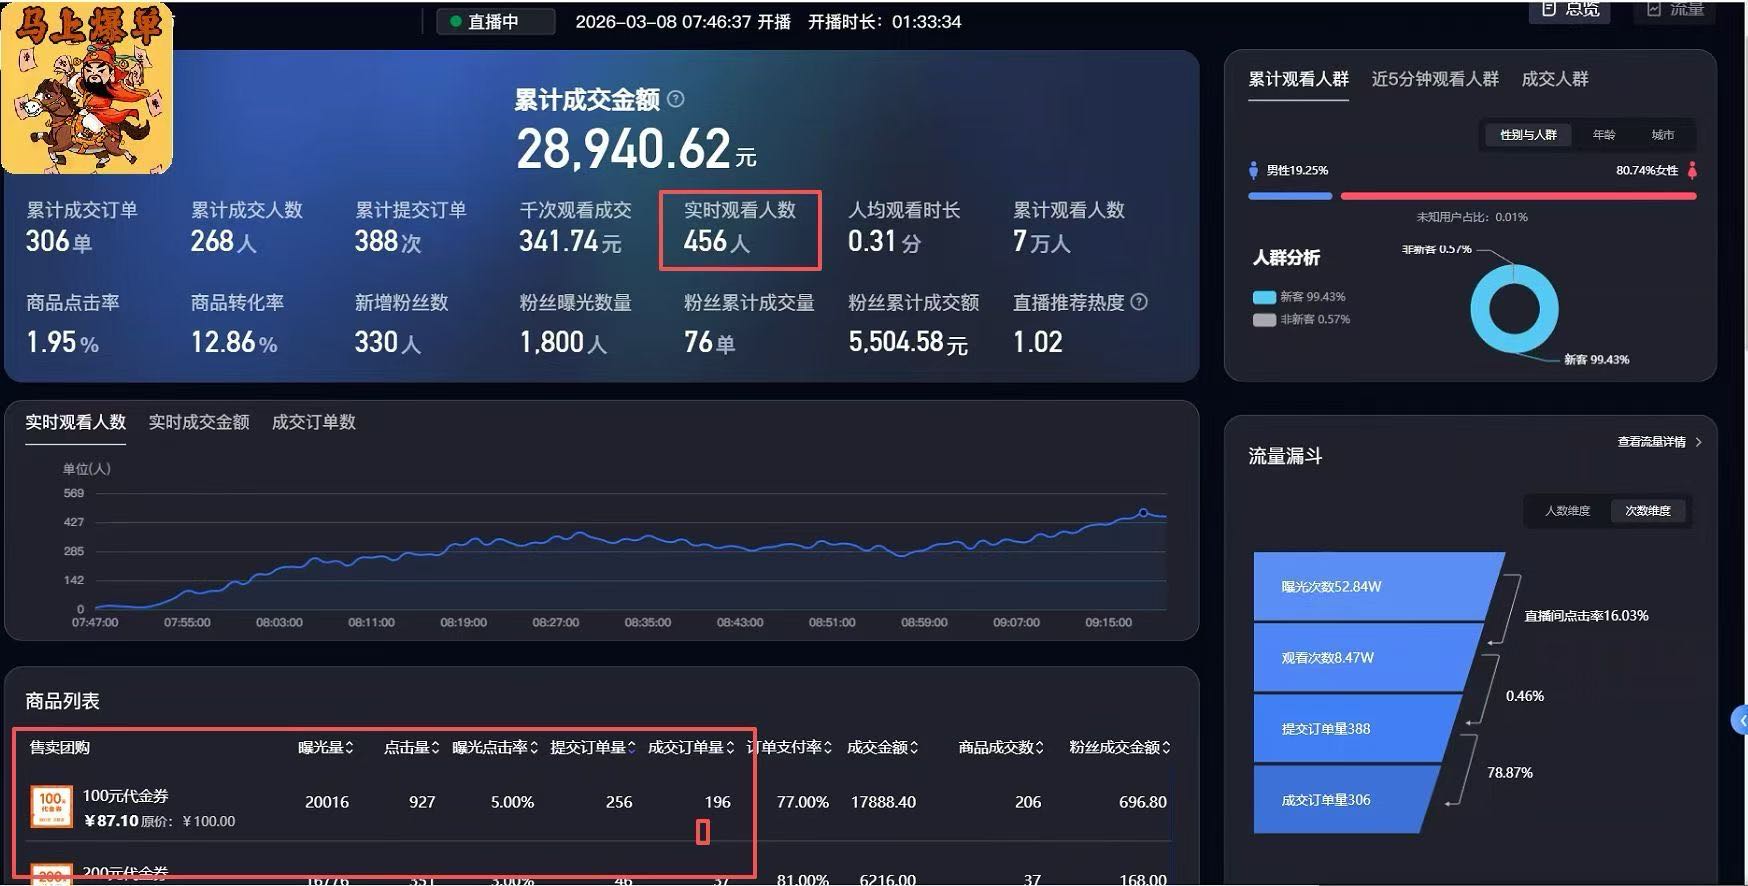Click the 新增粉丝数 330人 metric

pyautogui.click(x=401, y=324)
